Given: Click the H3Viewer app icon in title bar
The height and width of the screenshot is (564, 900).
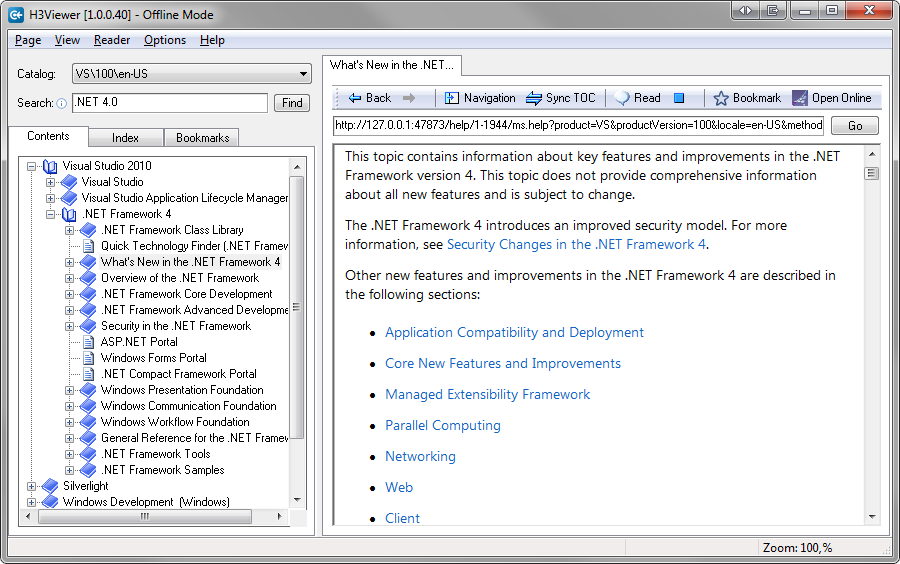Looking at the screenshot, I should coord(16,14).
